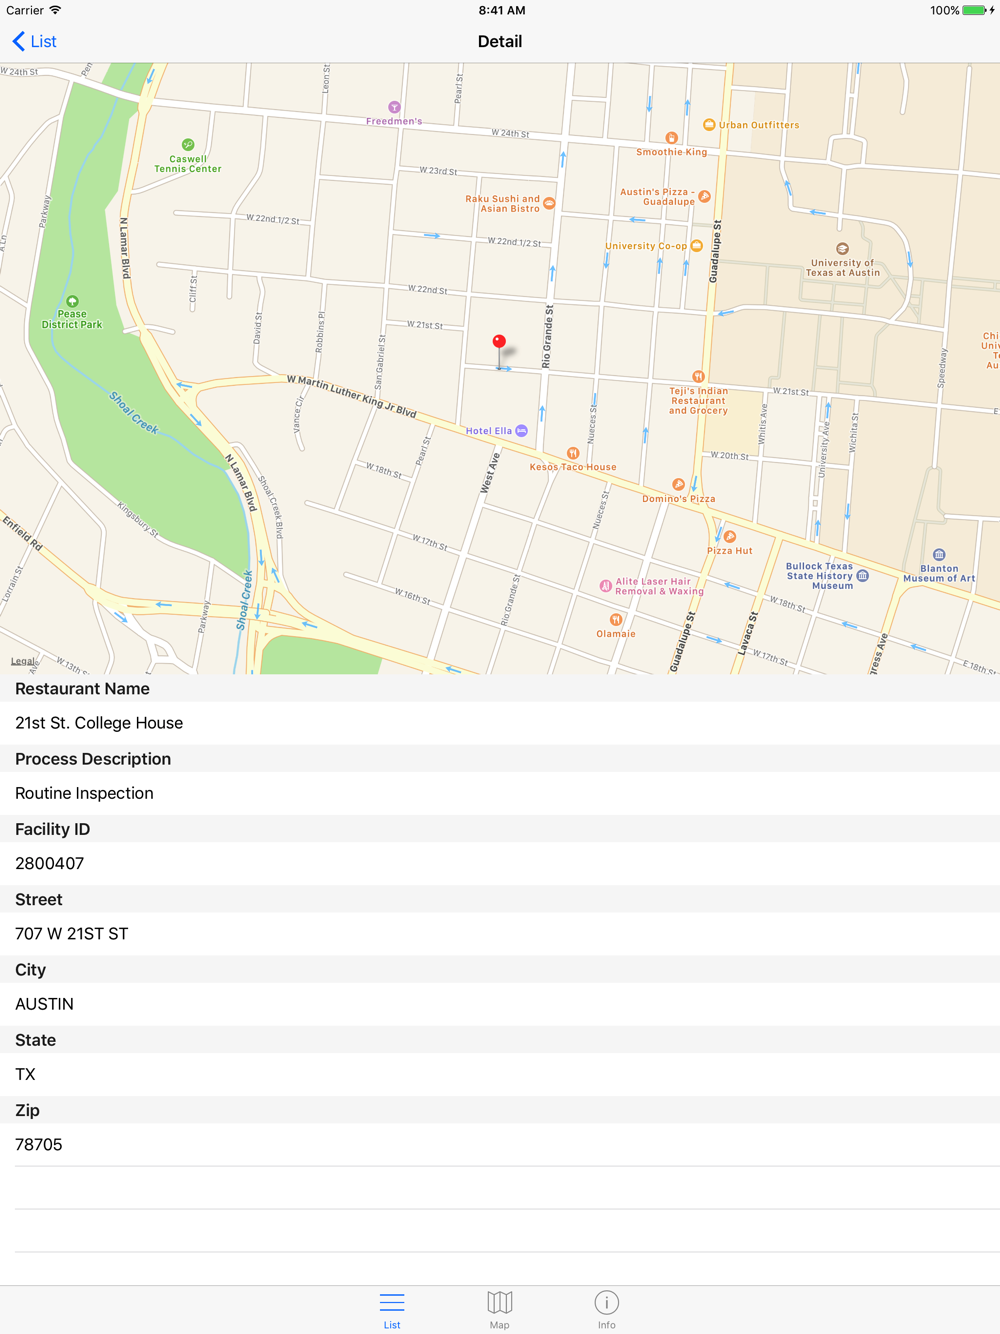1000x1334 pixels.
Task: Tap the Domino's Pizza icon
Action: (x=678, y=484)
